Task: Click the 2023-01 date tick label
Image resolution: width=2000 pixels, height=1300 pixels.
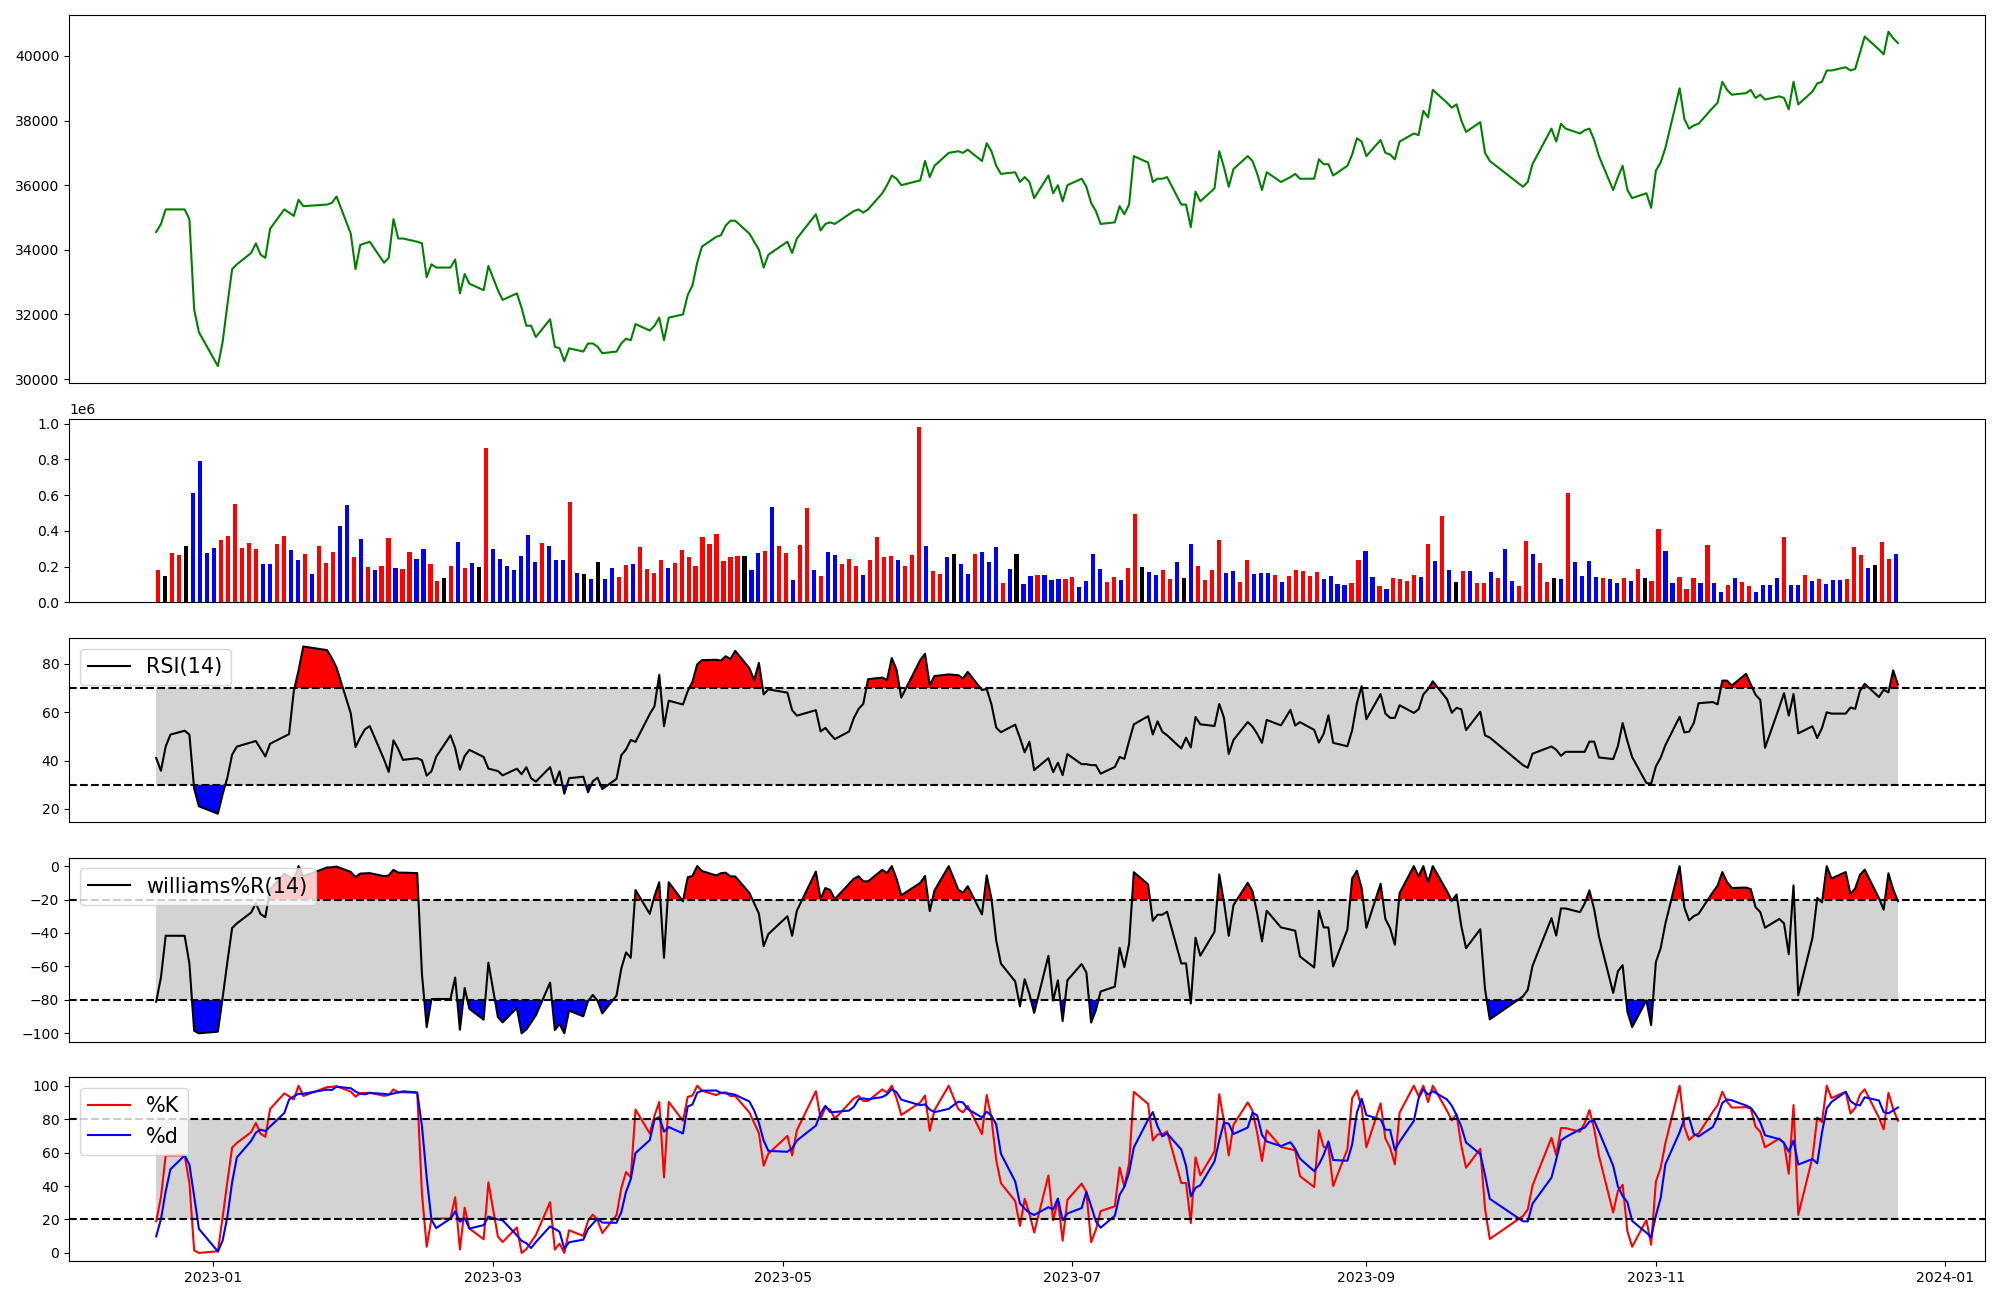Action: (213, 1277)
